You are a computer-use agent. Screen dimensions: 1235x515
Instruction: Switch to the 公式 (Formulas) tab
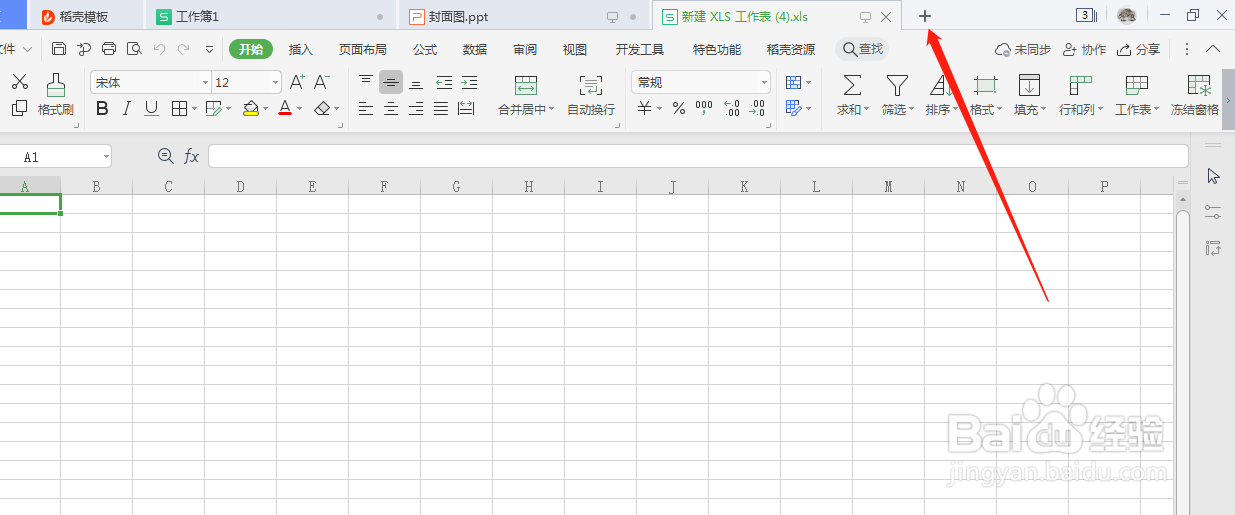pyautogui.click(x=425, y=49)
